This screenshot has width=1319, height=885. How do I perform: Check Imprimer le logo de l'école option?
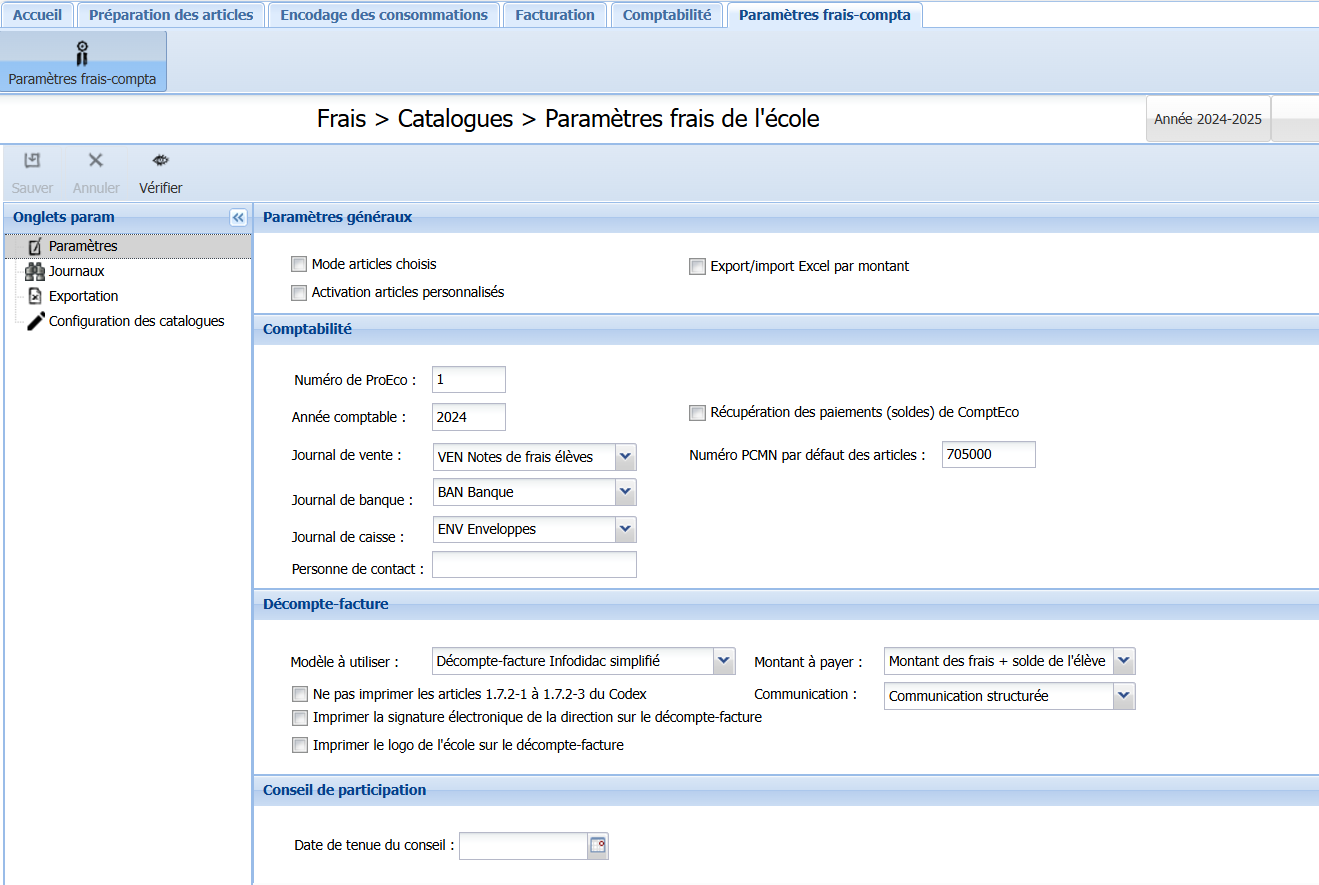(x=299, y=745)
